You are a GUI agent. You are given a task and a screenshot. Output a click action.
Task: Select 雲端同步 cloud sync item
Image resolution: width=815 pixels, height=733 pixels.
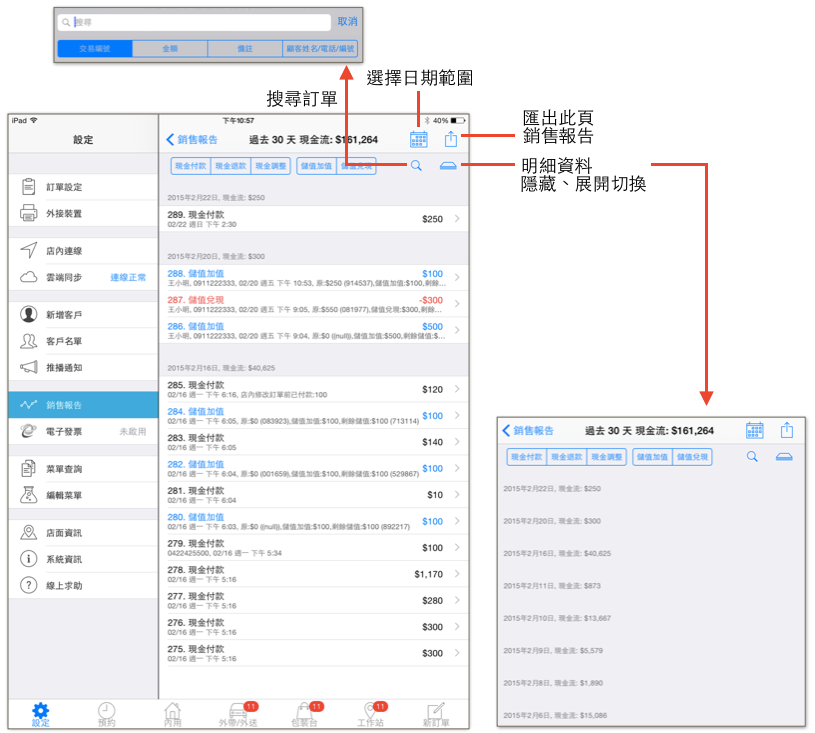coord(83,277)
